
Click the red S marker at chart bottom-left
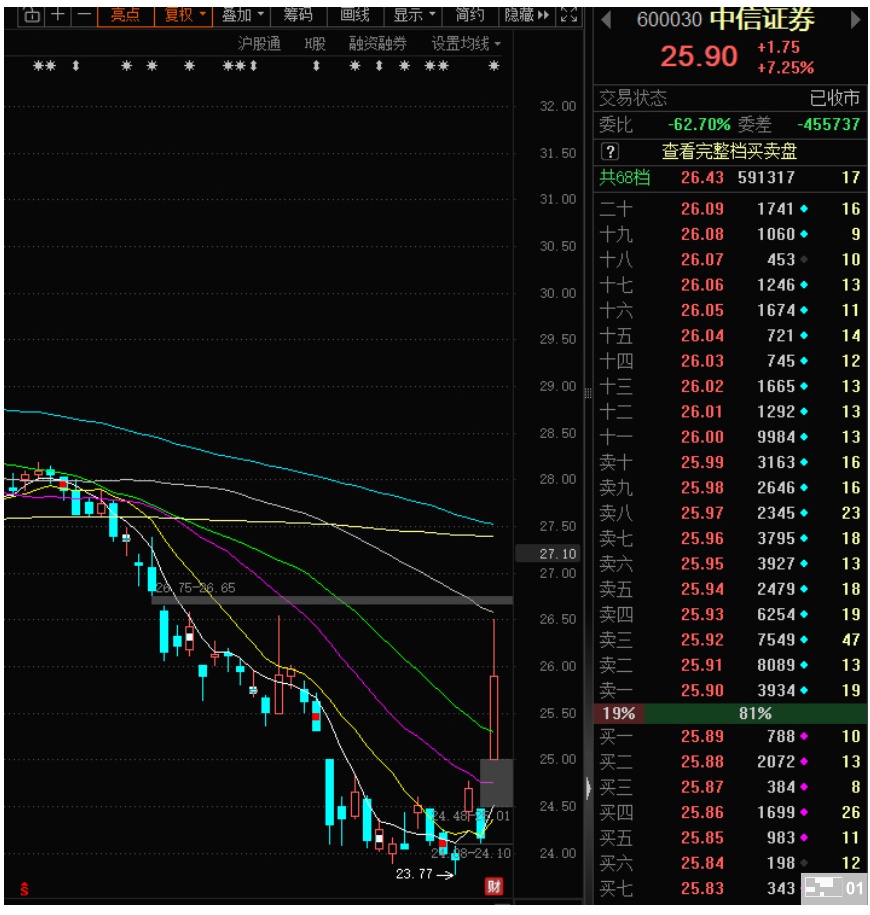click(x=24, y=888)
